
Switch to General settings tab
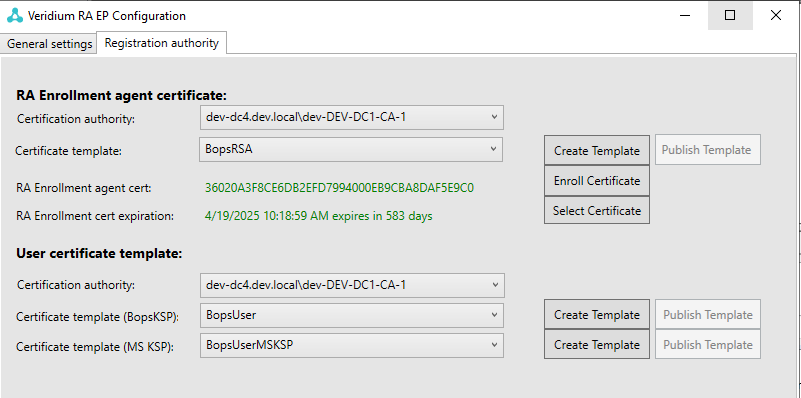point(49,44)
